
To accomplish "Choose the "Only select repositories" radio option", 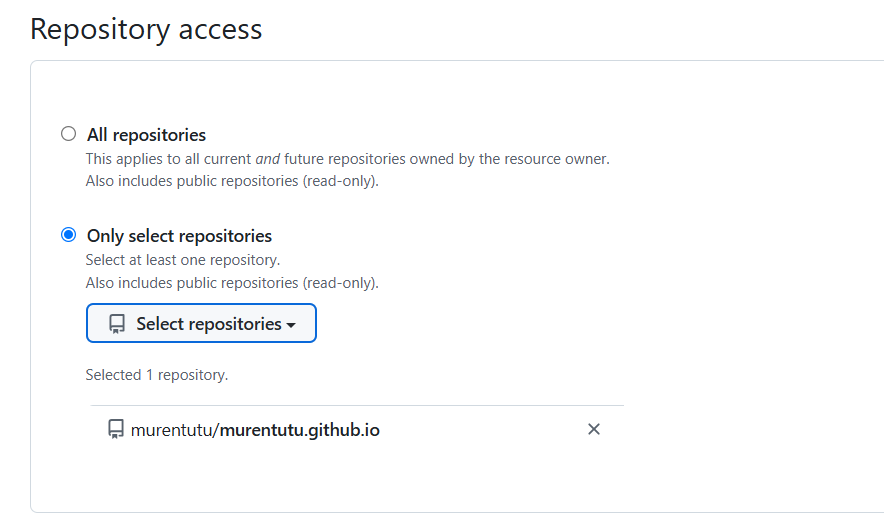I will point(68,235).
